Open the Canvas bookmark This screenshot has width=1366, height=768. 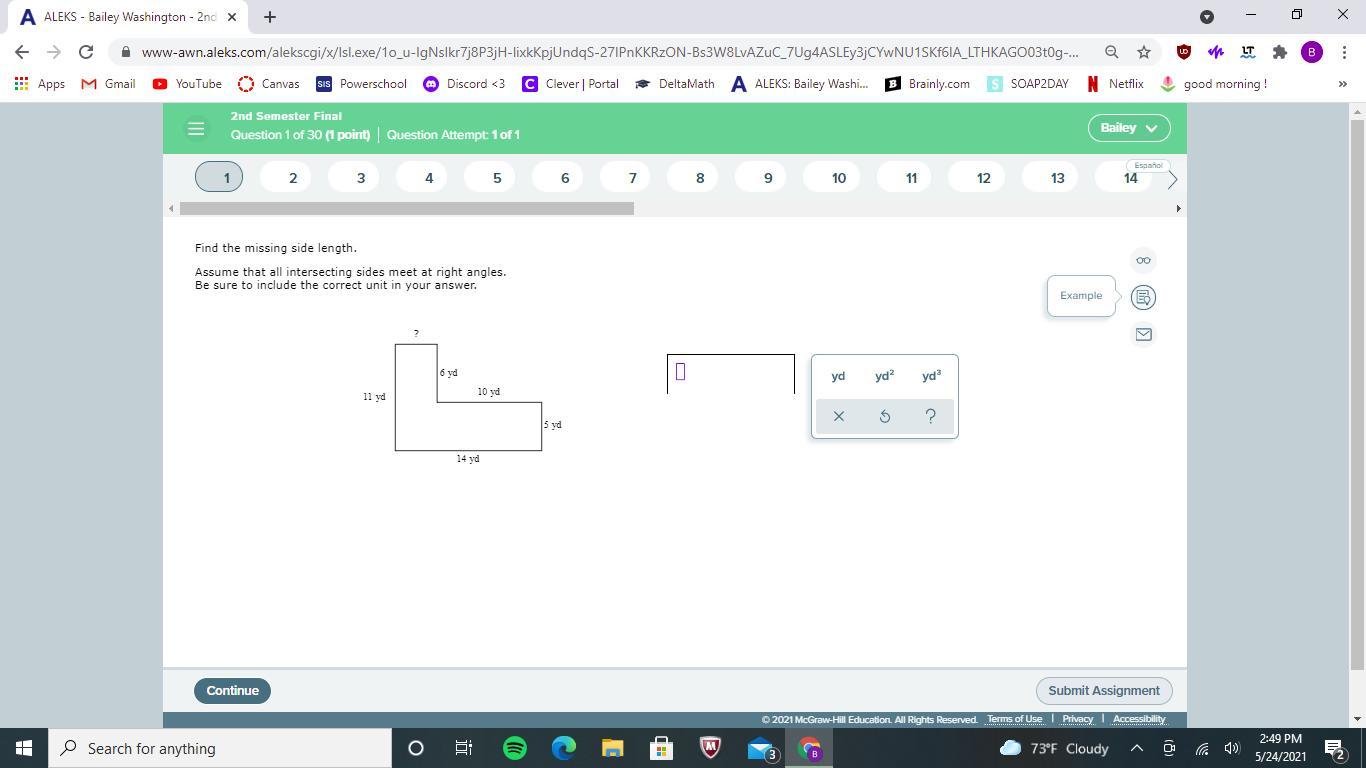(x=268, y=84)
